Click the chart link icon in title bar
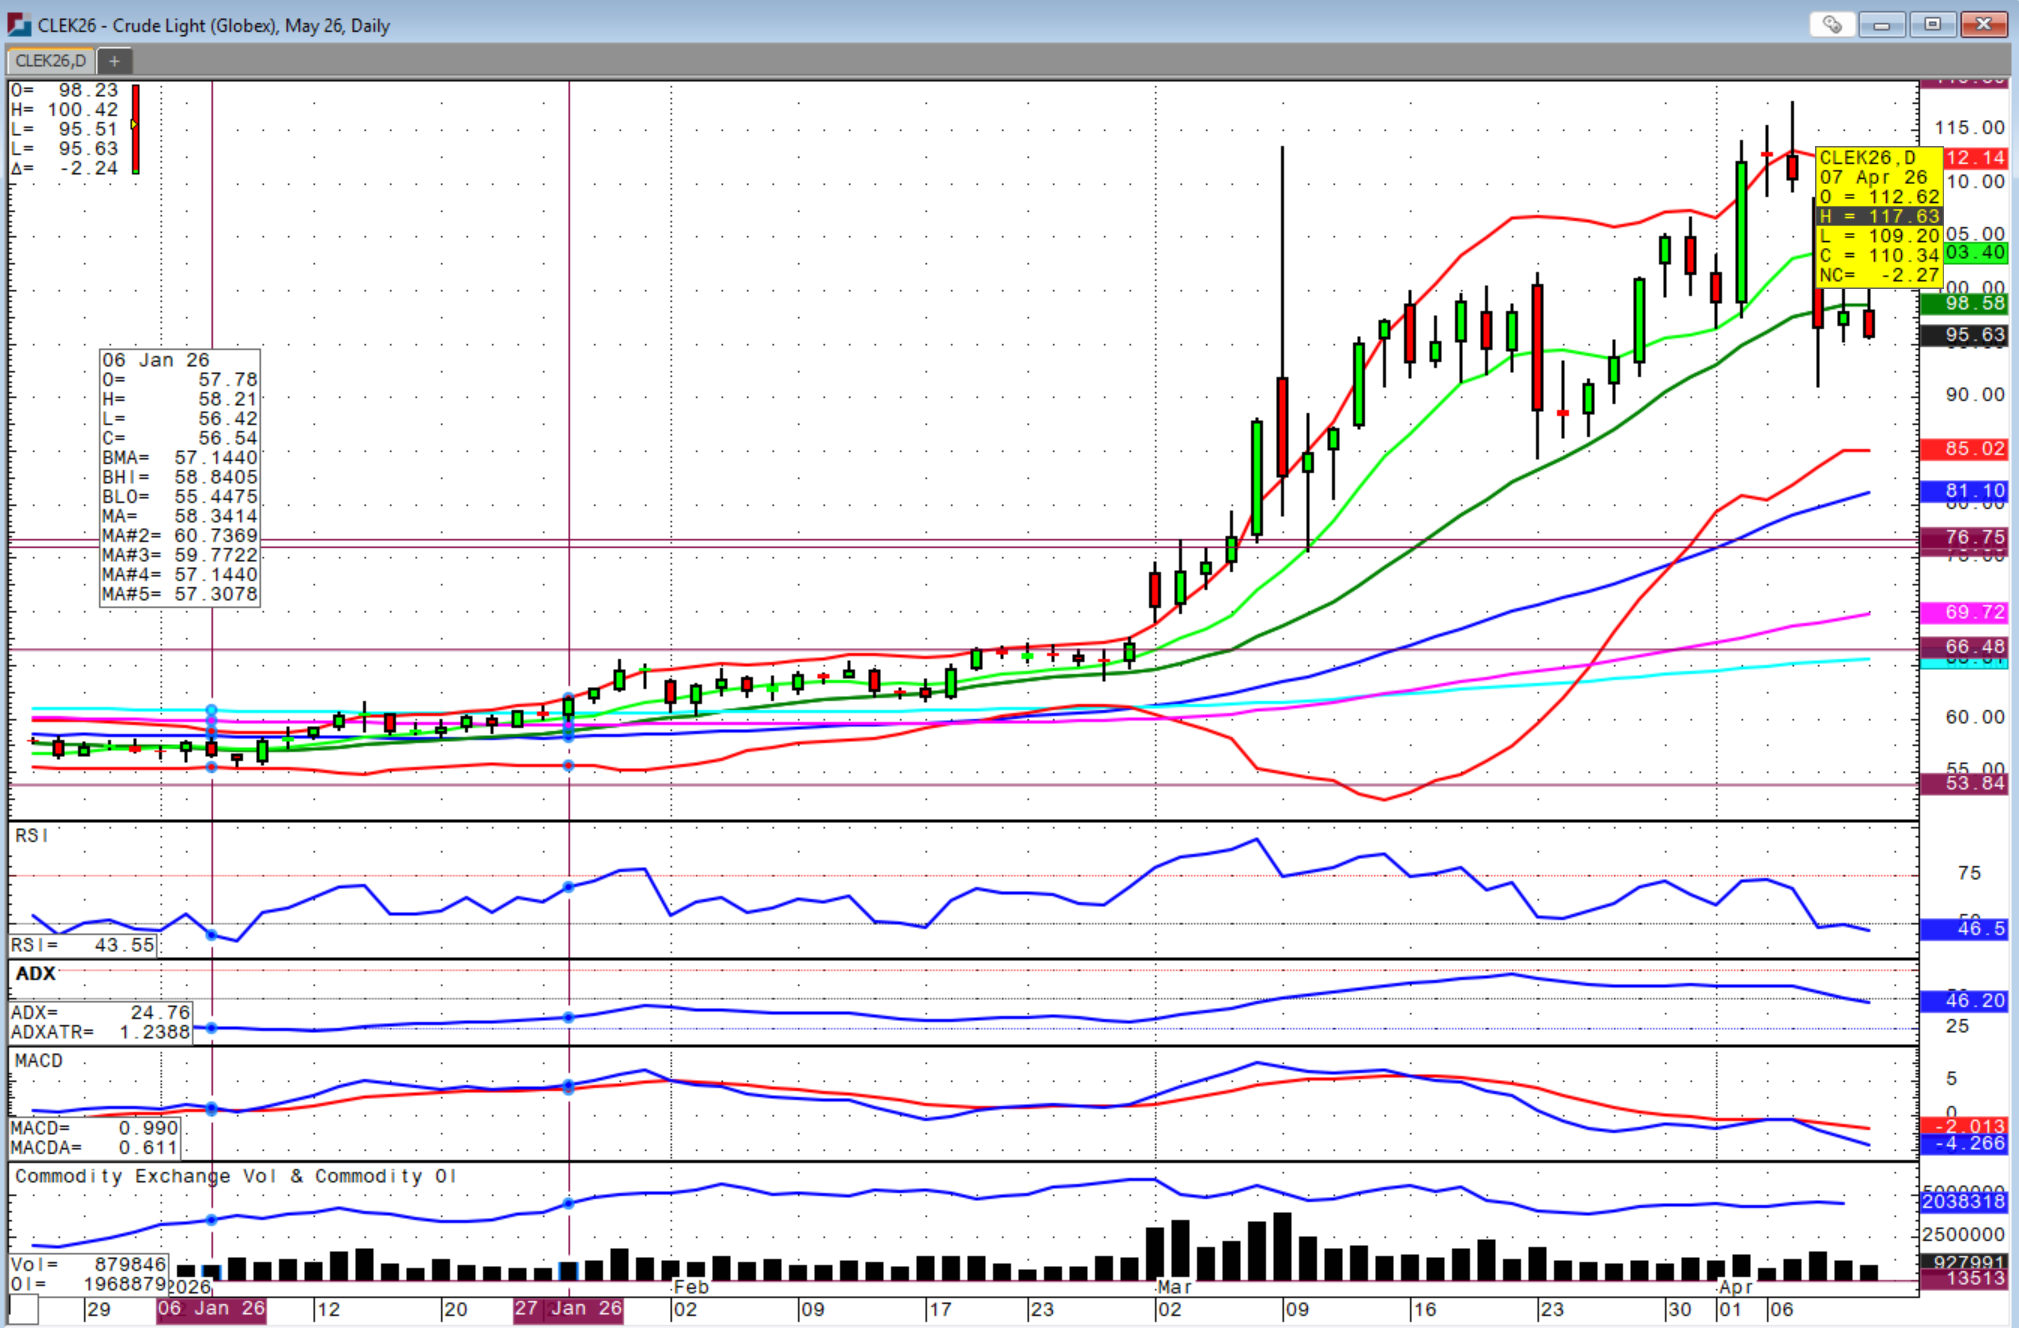This screenshot has width=2019, height=1328. pos(1832,24)
